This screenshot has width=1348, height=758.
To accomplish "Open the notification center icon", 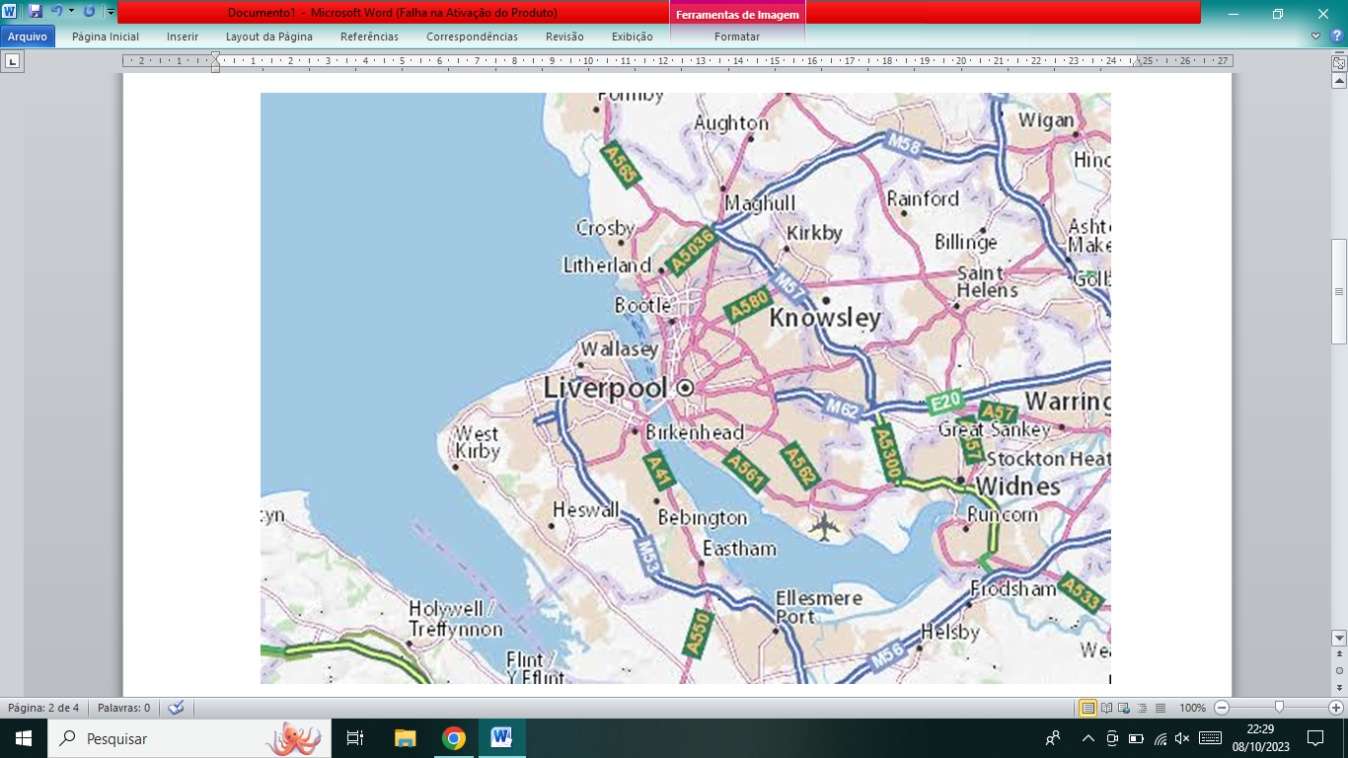I will point(1316,739).
